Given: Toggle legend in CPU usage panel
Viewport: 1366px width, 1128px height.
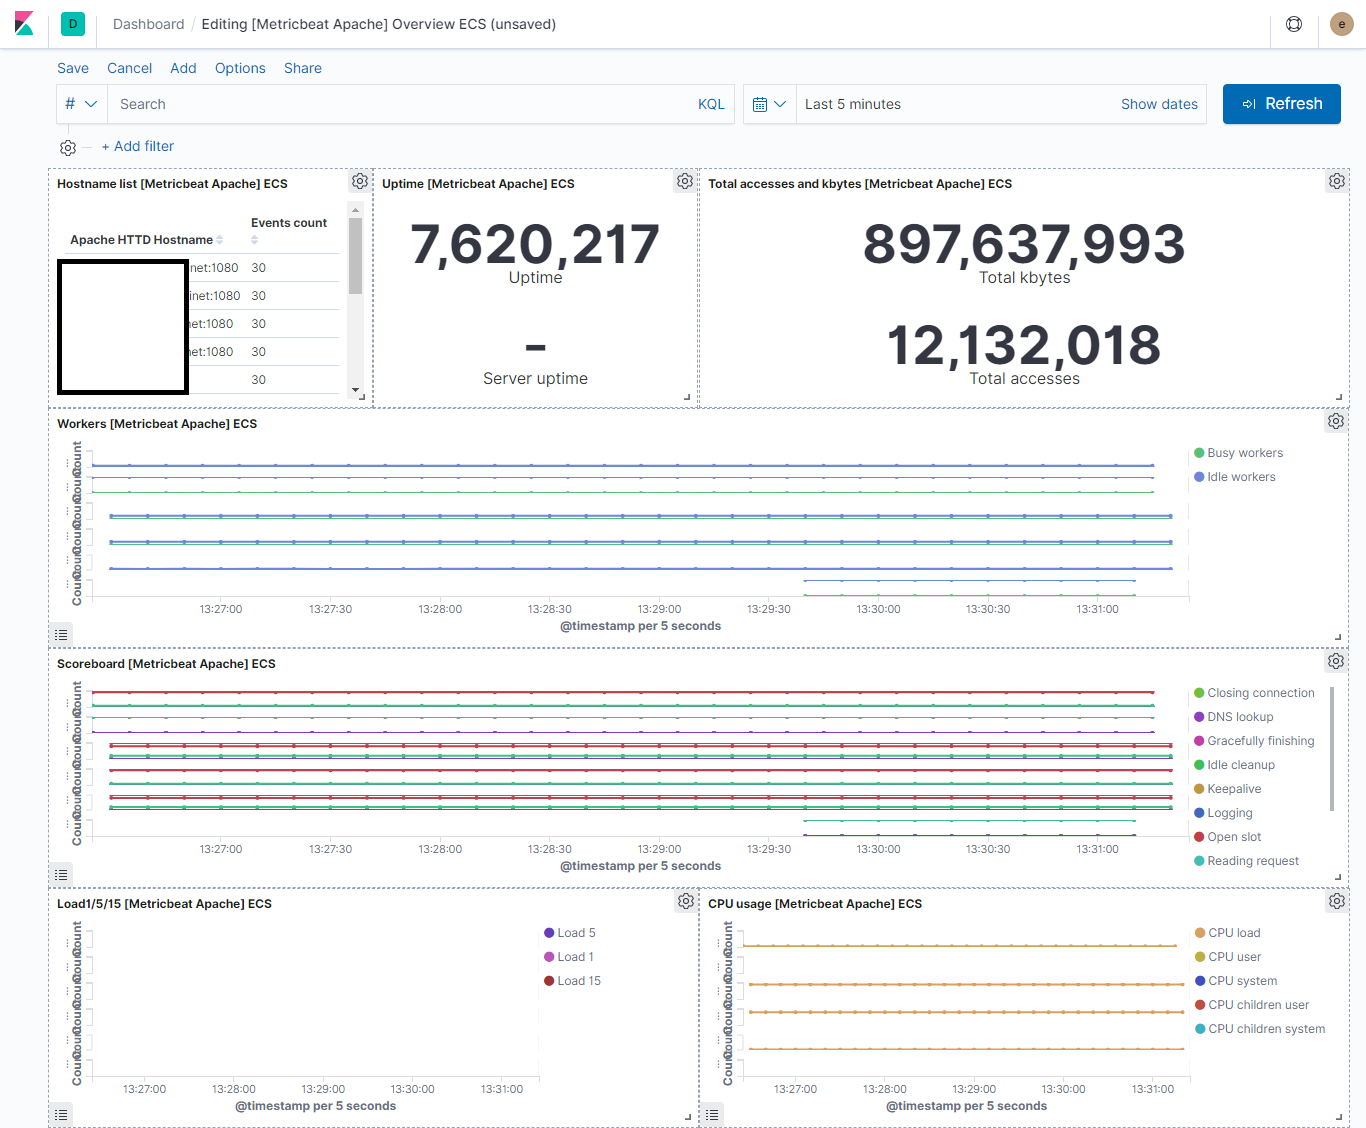Looking at the screenshot, I should click(712, 1115).
